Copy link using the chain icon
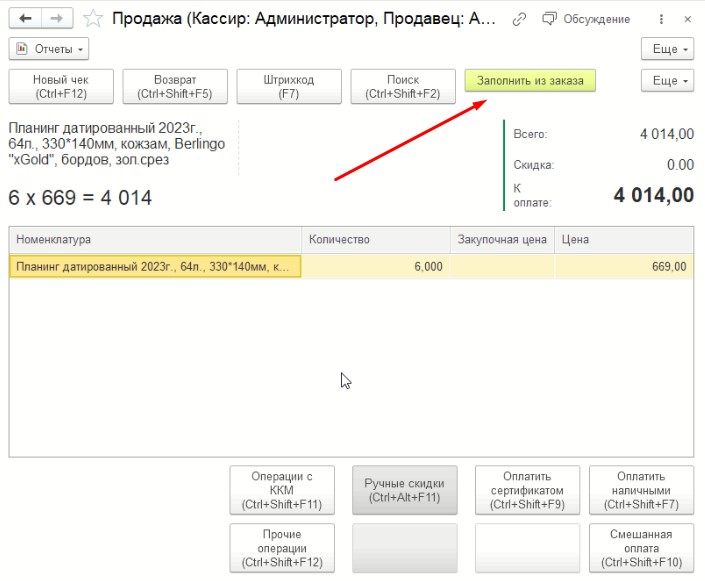The width and height of the screenshot is (705, 581). [x=519, y=19]
